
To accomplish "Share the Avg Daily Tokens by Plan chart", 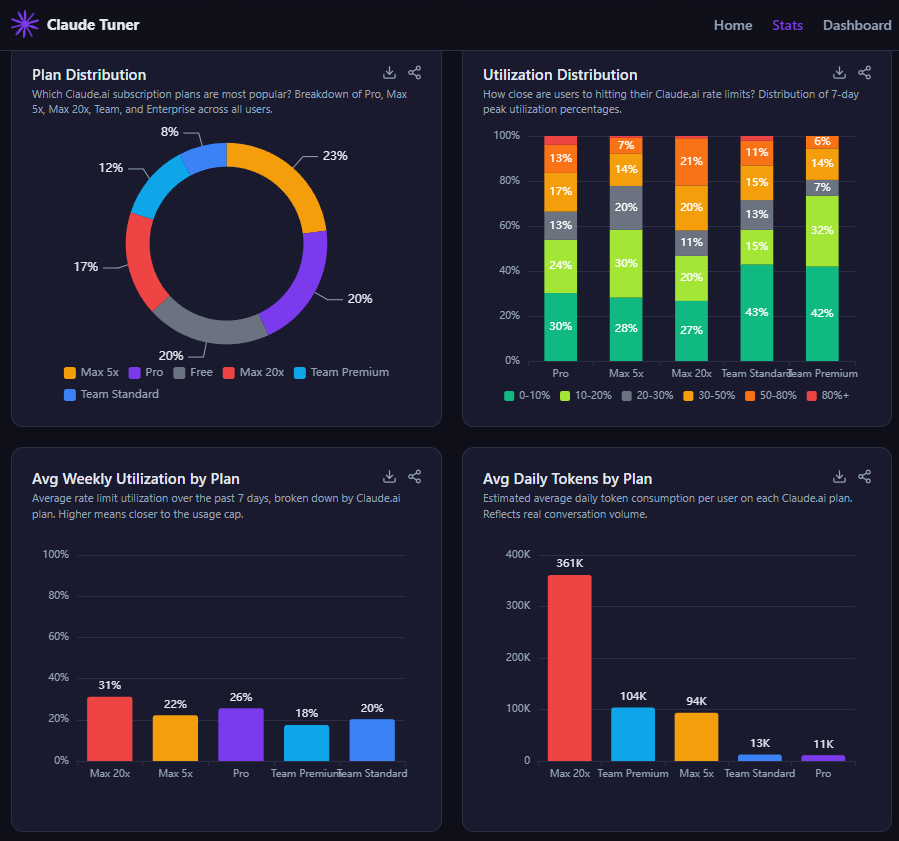I will [x=866, y=477].
